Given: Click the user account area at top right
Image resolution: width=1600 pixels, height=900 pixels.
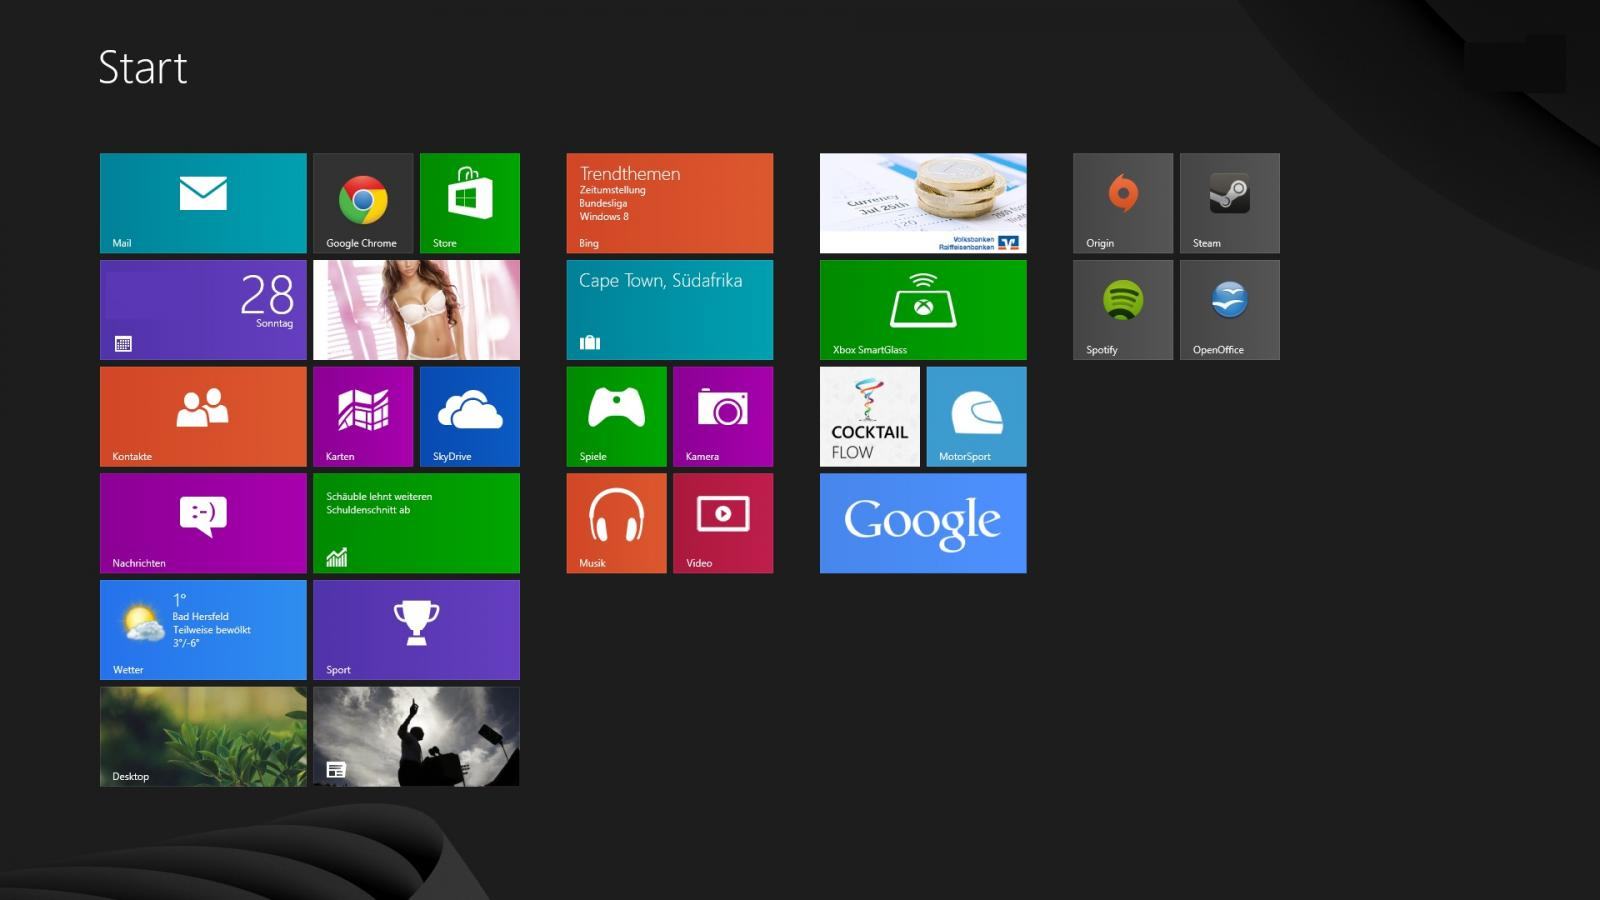Looking at the screenshot, I should (1515, 64).
